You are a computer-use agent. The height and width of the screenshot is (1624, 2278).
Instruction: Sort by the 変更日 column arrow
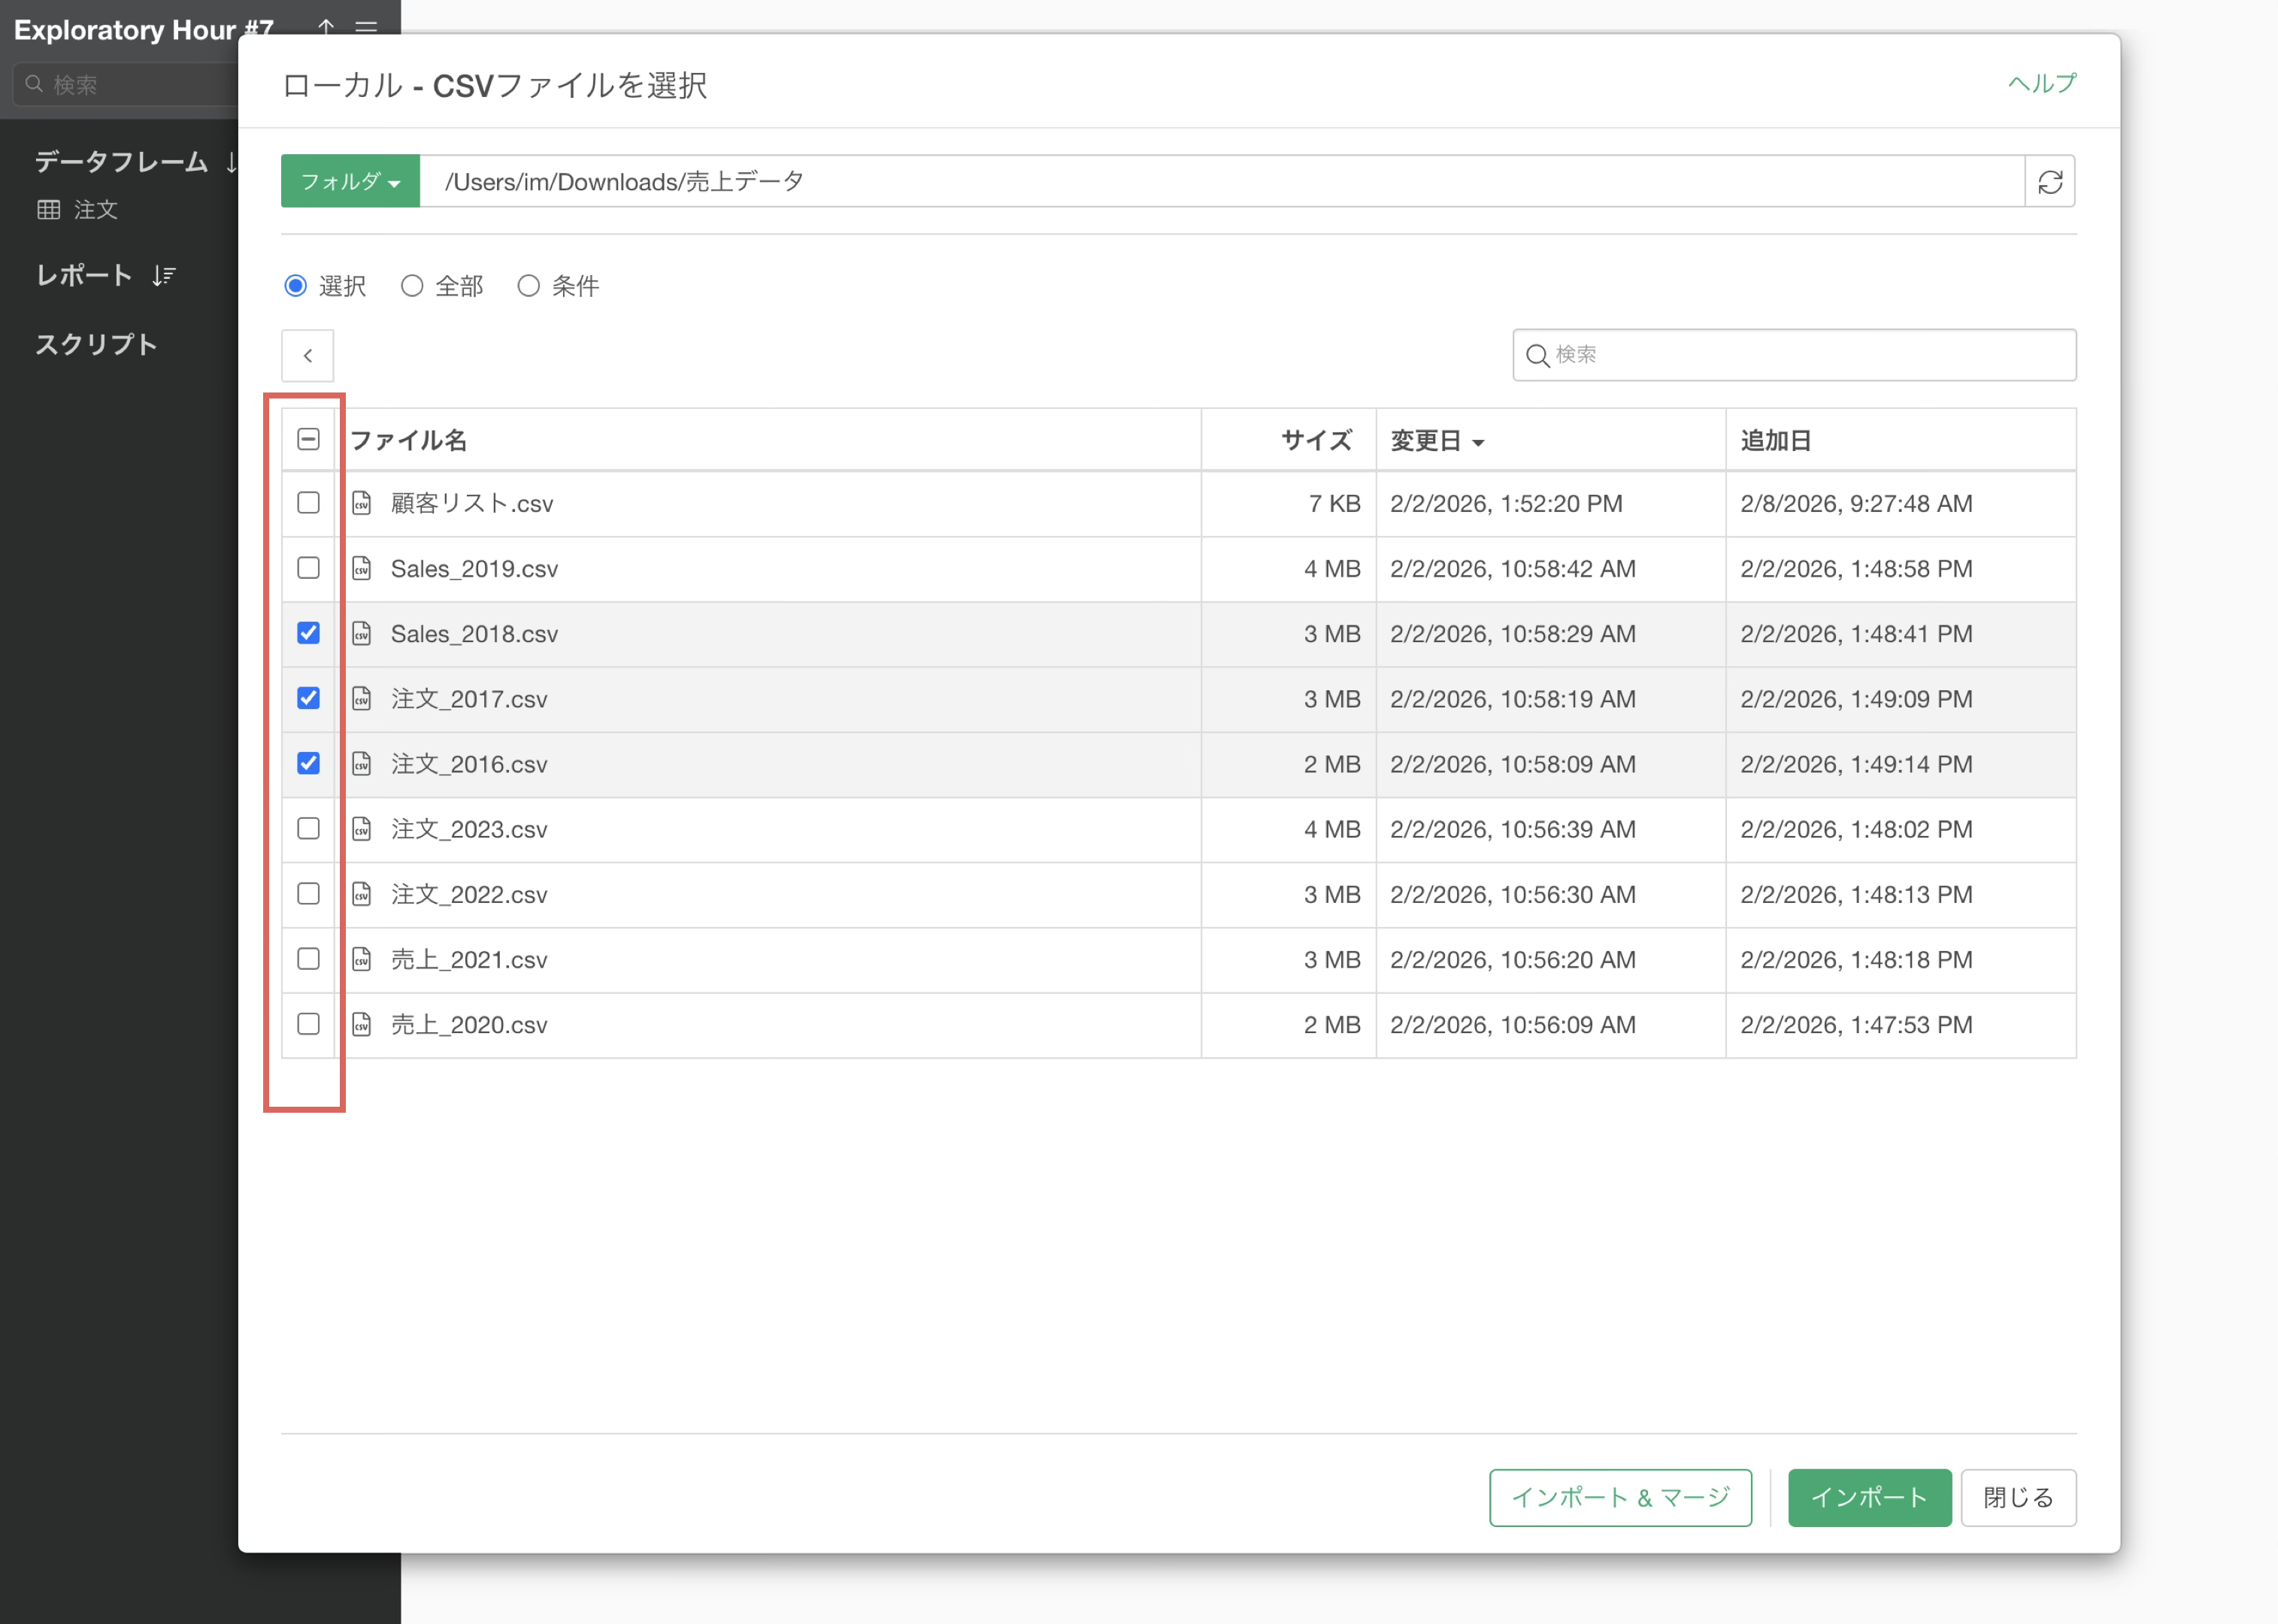click(1478, 442)
